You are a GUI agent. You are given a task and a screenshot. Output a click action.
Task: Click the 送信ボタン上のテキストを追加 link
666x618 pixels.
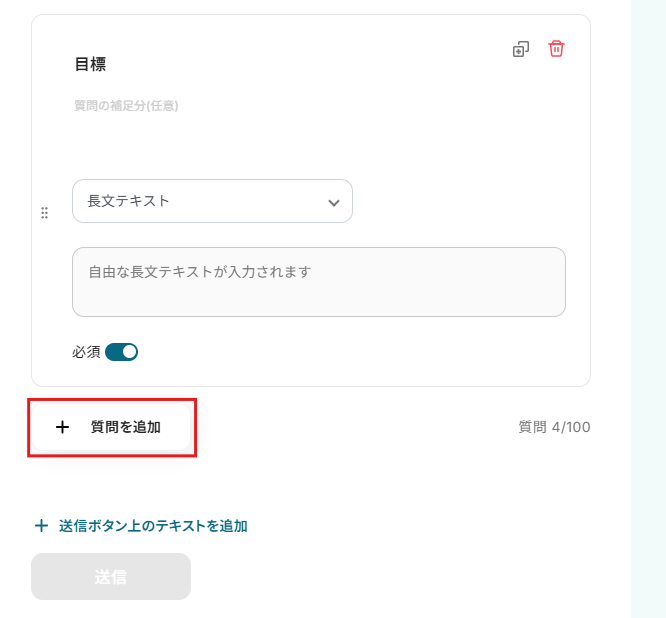[153, 526]
